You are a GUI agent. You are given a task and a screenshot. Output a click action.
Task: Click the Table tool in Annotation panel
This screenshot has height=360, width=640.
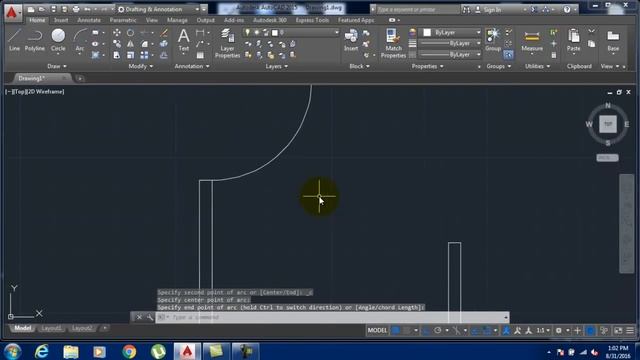point(200,55)
